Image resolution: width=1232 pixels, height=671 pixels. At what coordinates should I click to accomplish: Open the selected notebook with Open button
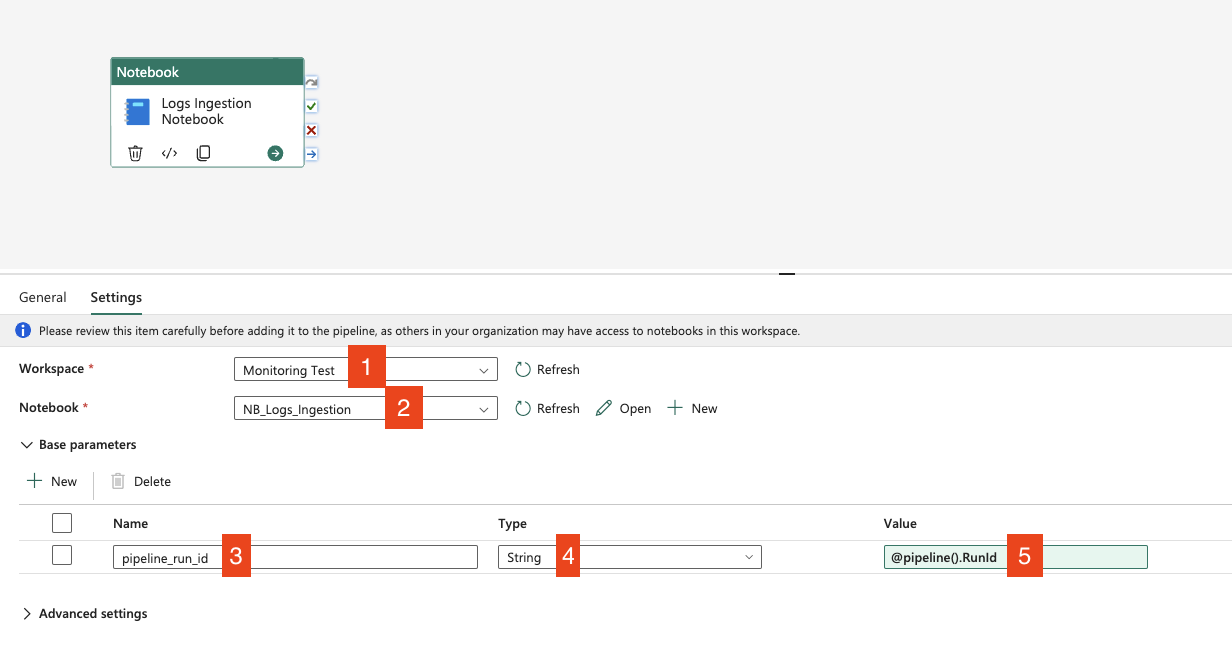tap(623, 409)
